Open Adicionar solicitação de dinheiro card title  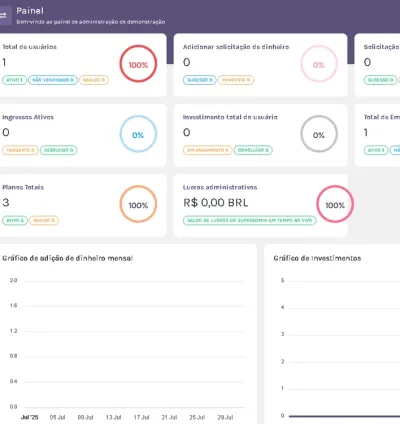(236, 47)
